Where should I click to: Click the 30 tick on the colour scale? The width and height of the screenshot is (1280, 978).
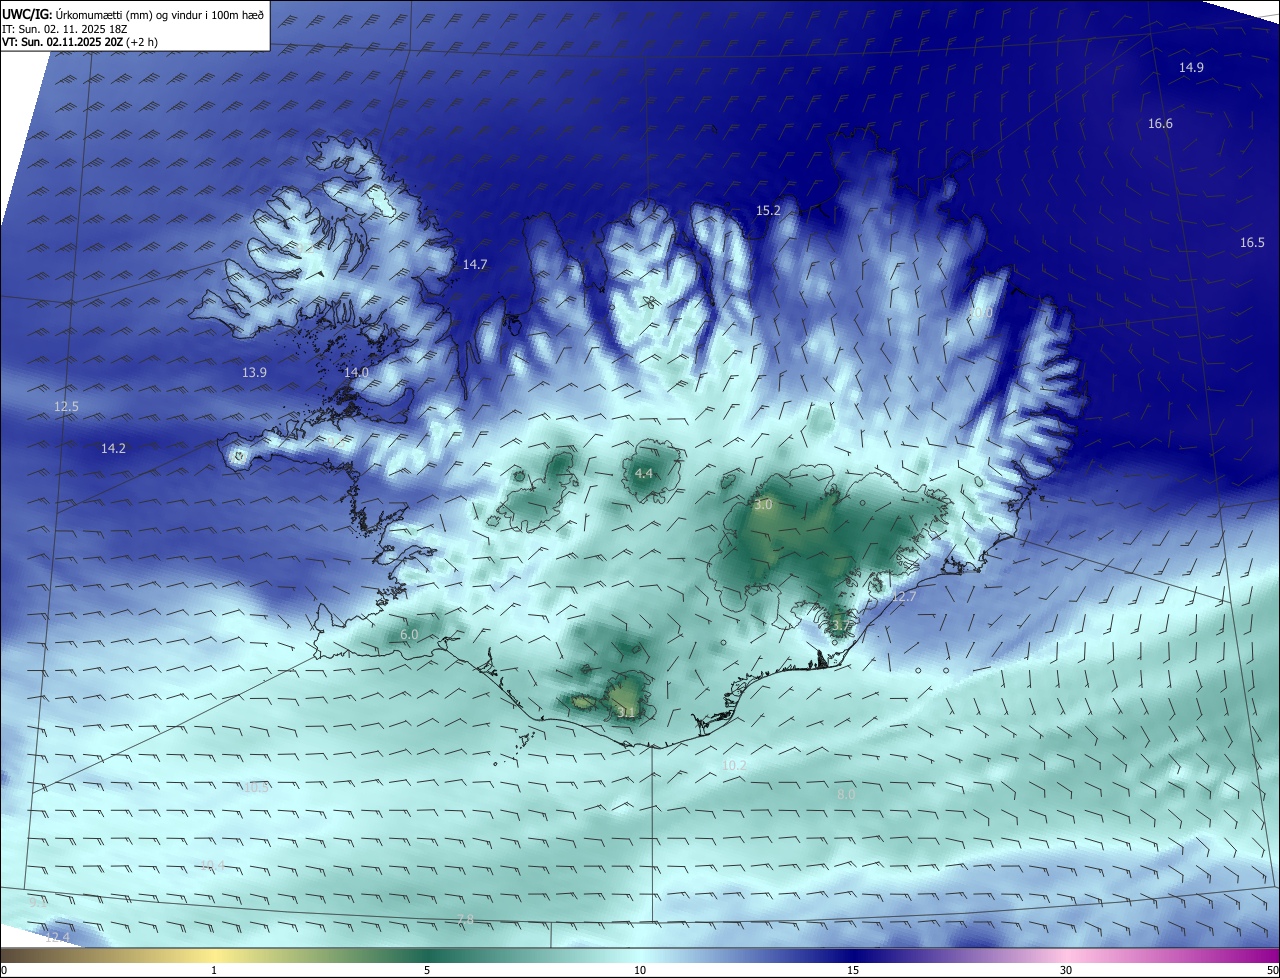[1066, 971]
